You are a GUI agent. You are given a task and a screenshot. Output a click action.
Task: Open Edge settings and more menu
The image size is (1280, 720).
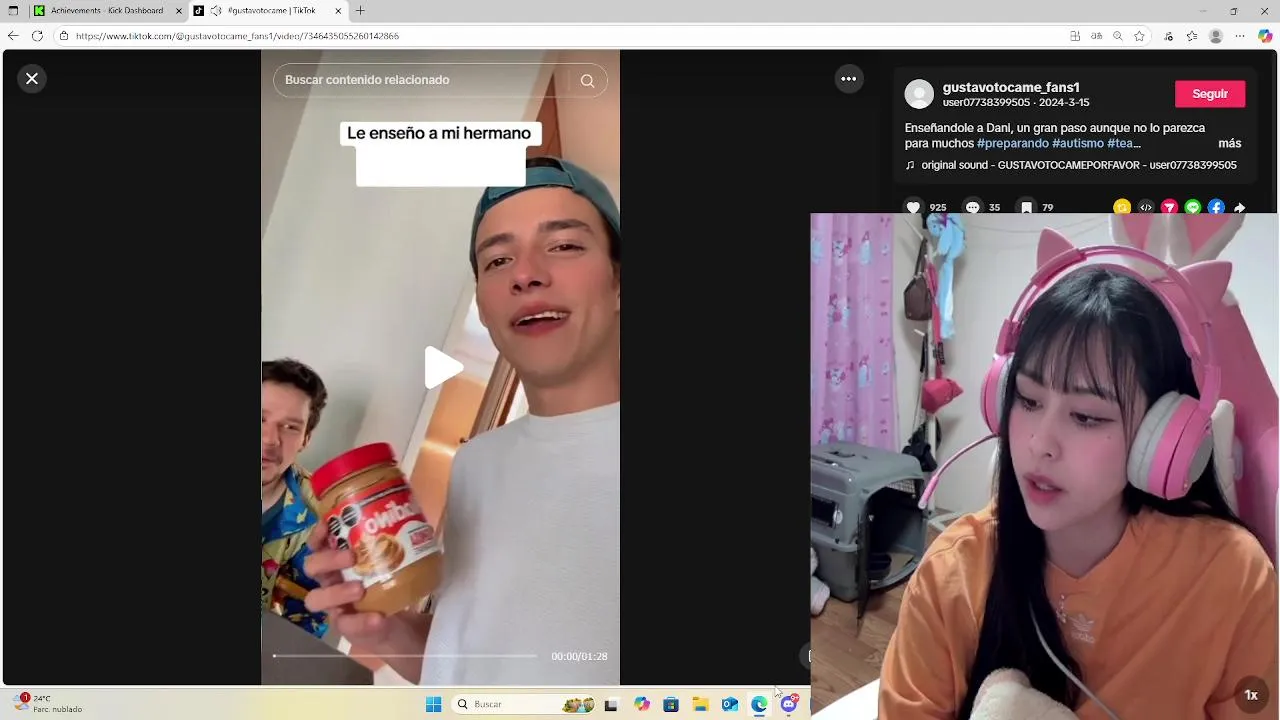click(x=1241, y=36)
